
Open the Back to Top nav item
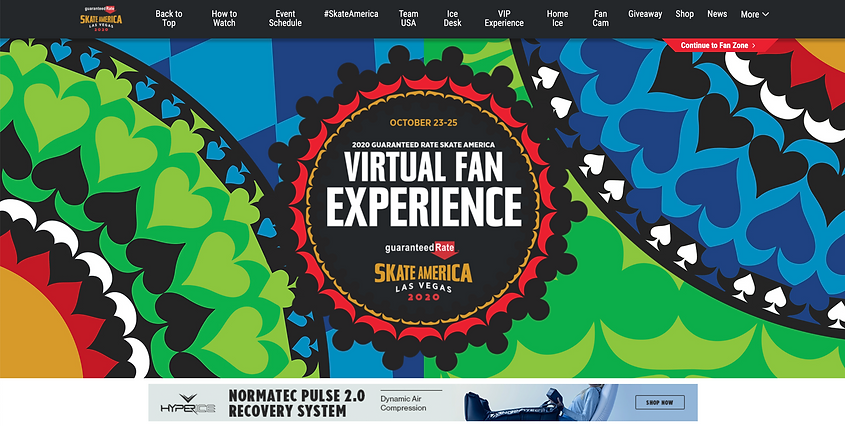169,18
